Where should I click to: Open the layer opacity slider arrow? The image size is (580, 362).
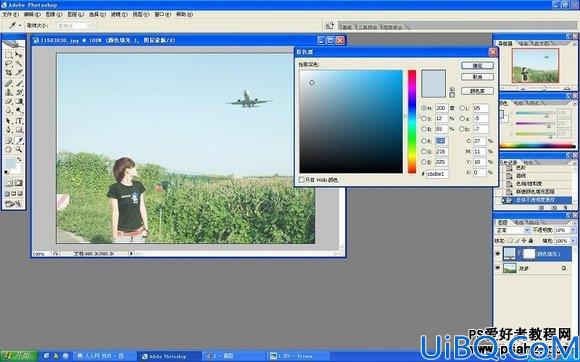[x=573, y=230]
